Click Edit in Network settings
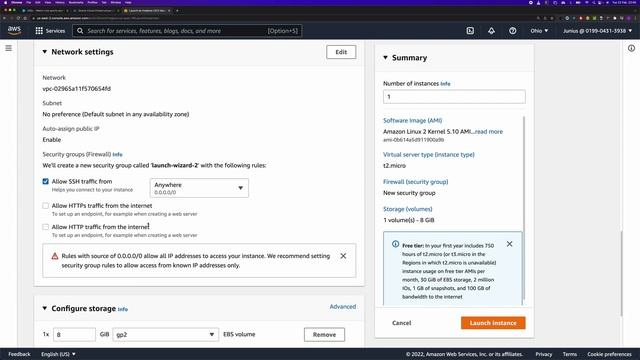 click(341, 52)
